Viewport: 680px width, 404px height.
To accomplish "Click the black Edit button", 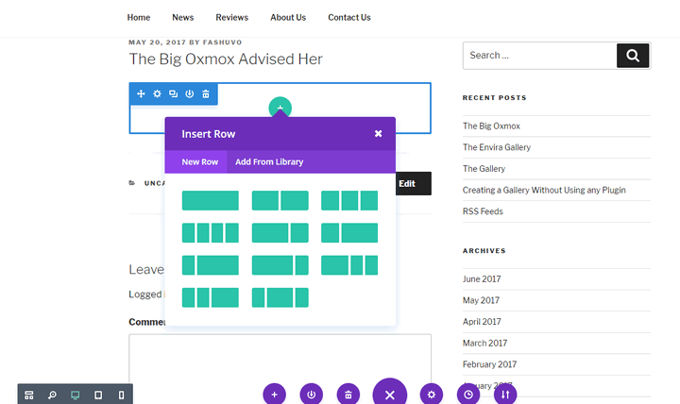I will (413, 183).
